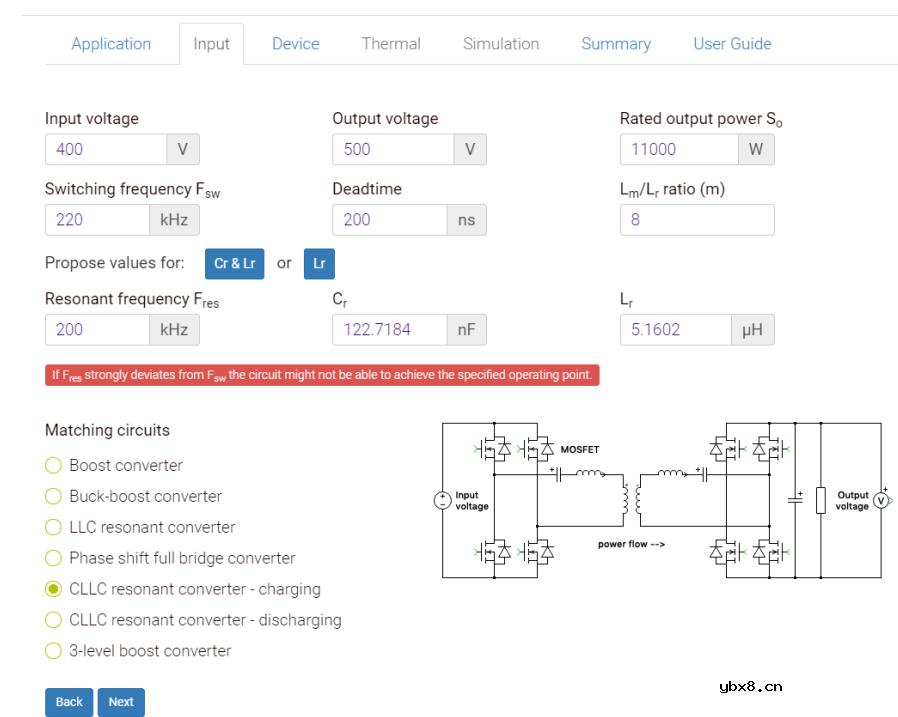The height and width of the screenshot is (717, 898).
Task: Click the Input voltage source symbol in schematic
Action: tap(442, 500)
